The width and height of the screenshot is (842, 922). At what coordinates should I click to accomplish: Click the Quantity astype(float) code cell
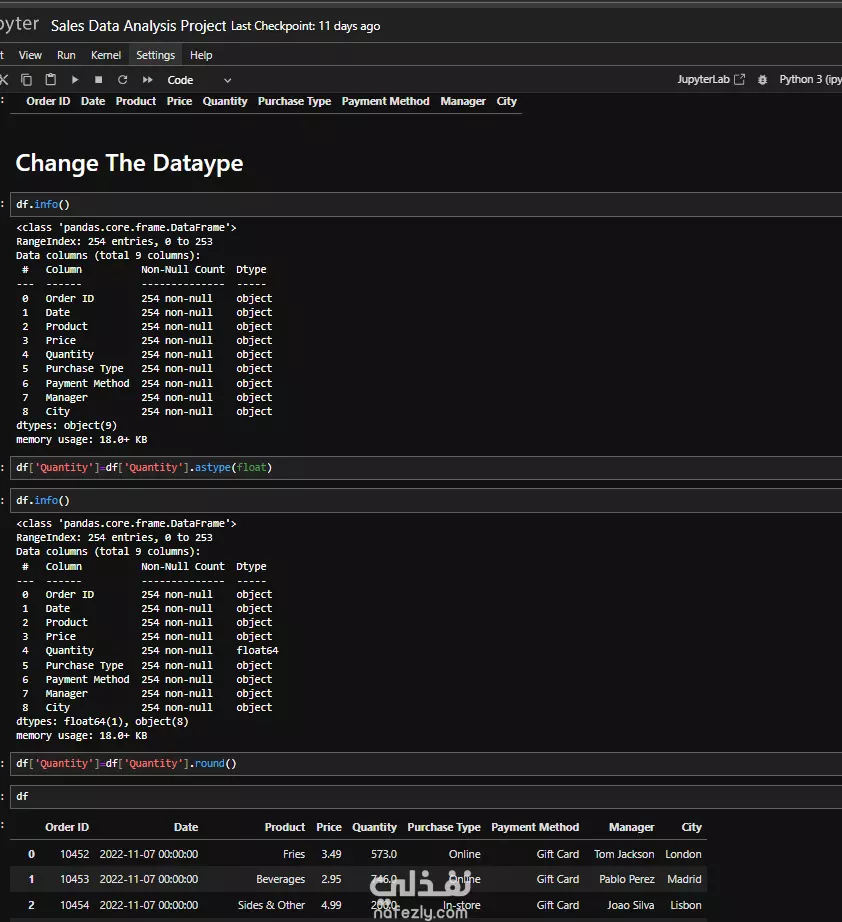[x=426, y=467]
